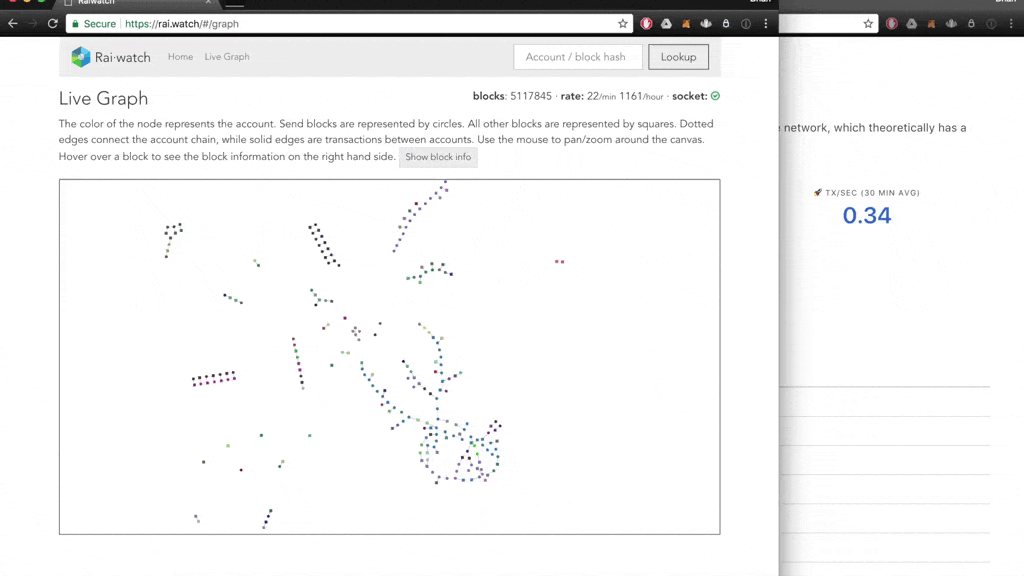Open Chrome's three-dot menu

(x=766, y=23)
